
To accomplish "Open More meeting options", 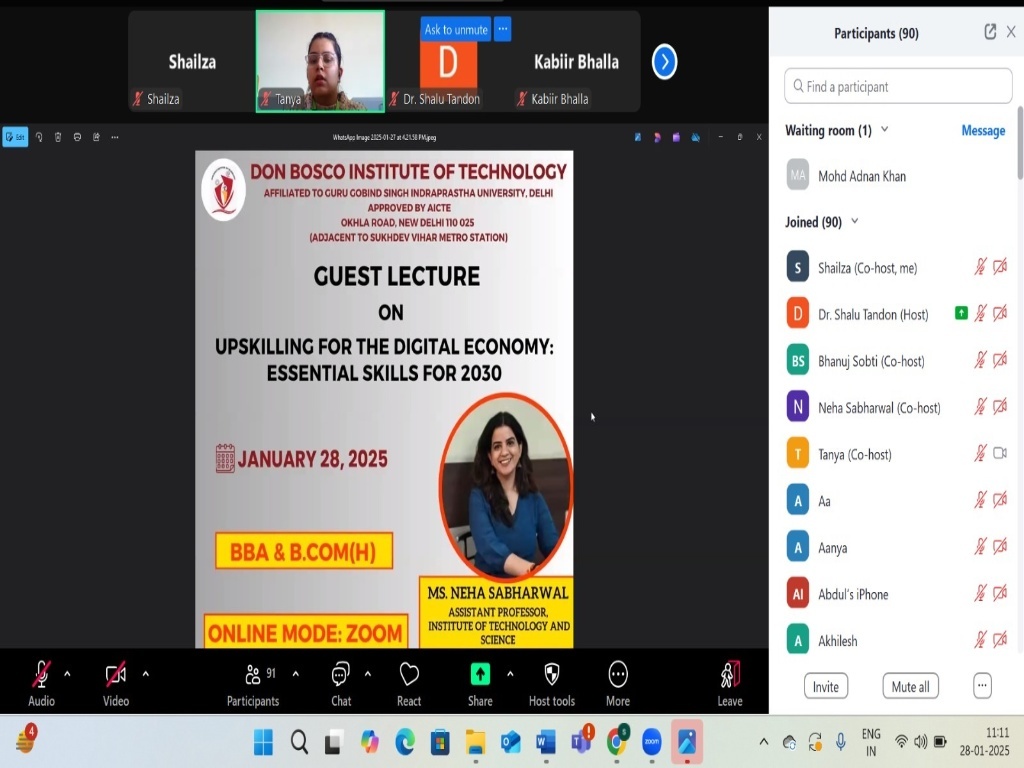I will tap(618, 675).
